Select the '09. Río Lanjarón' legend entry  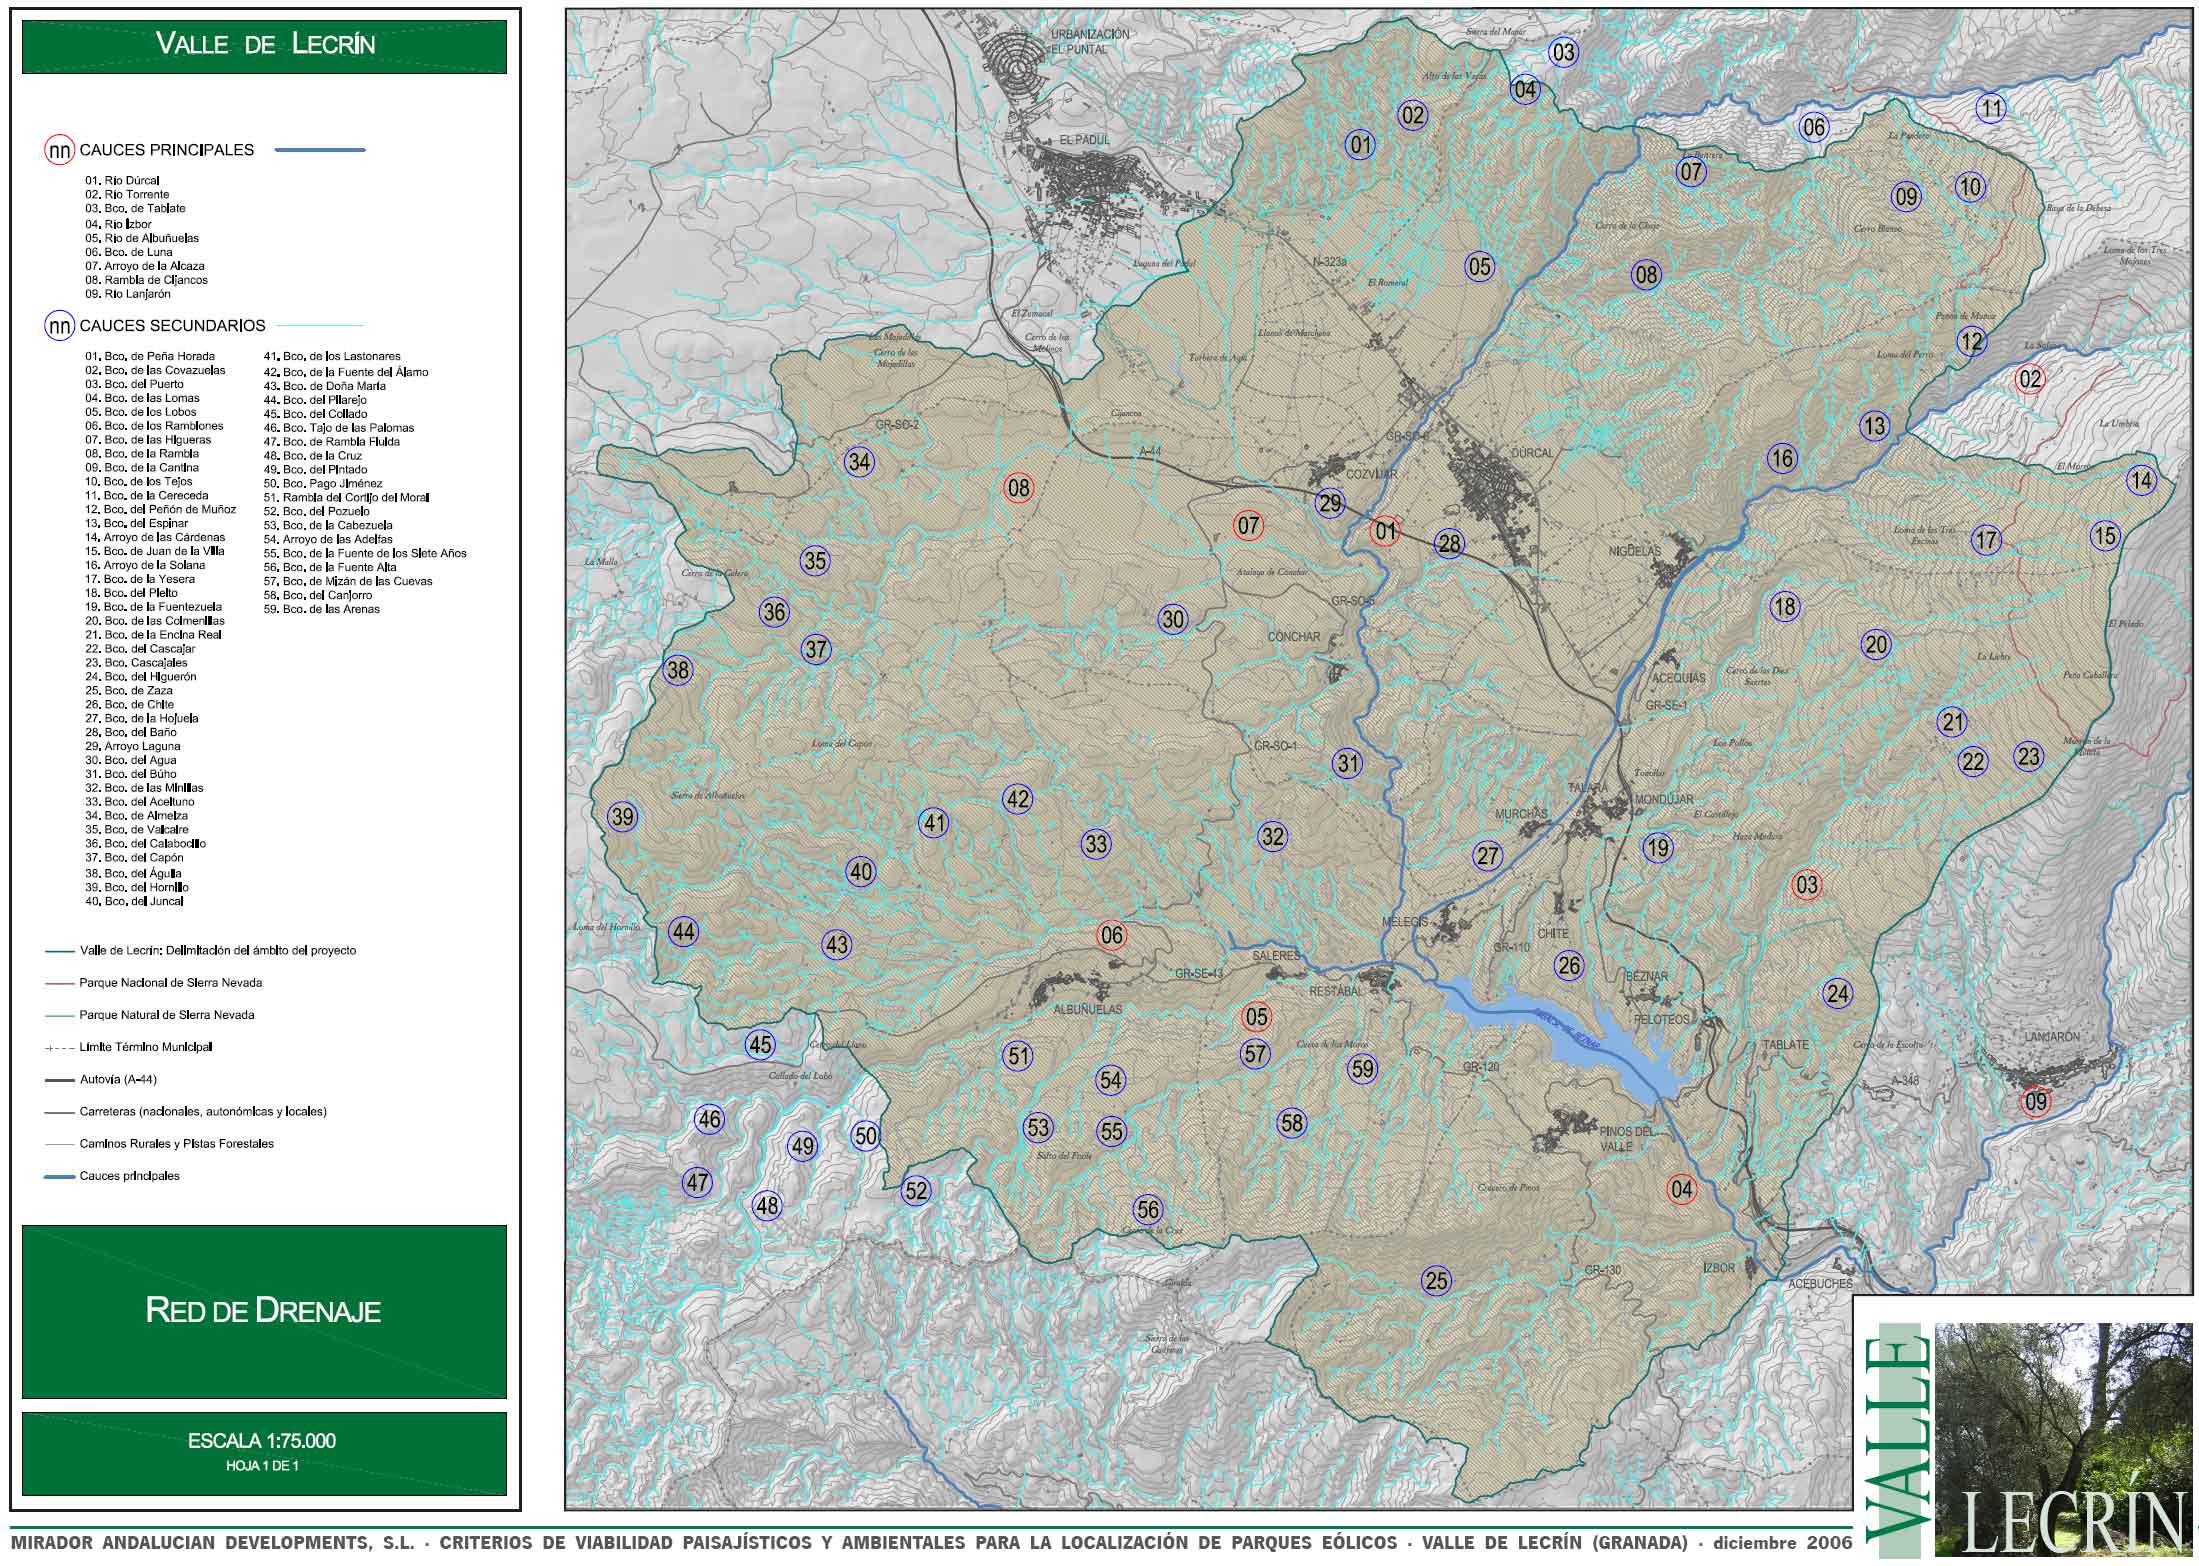128,295
